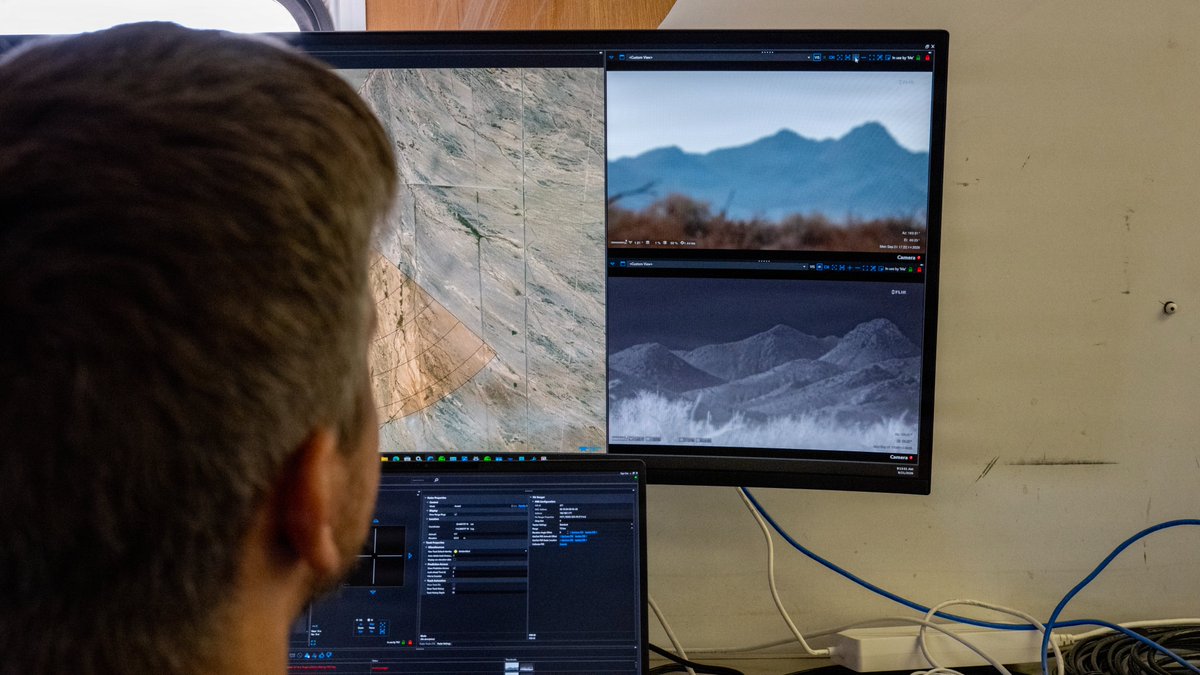Toggle the Show Range Rings checkbox
1200x675 pixels.
(455, 514)
